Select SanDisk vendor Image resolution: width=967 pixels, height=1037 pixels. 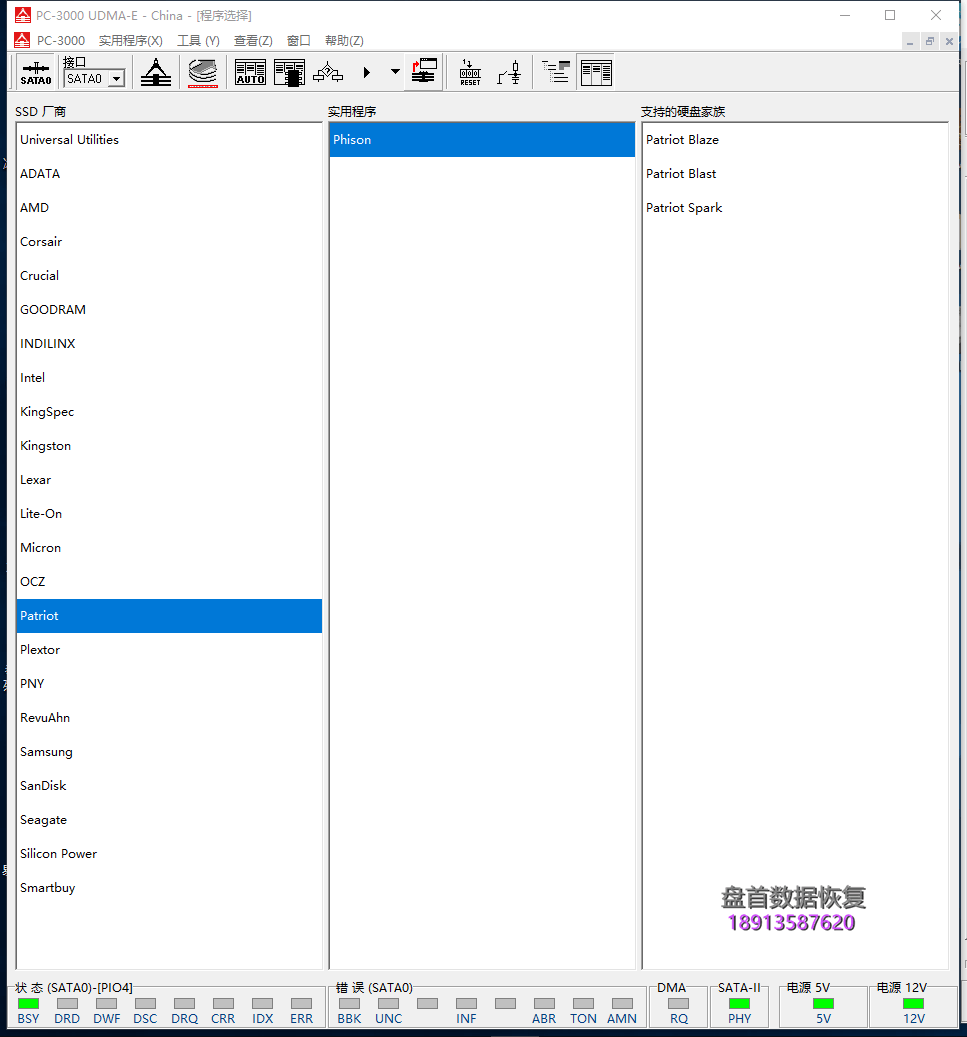[169, 786]
